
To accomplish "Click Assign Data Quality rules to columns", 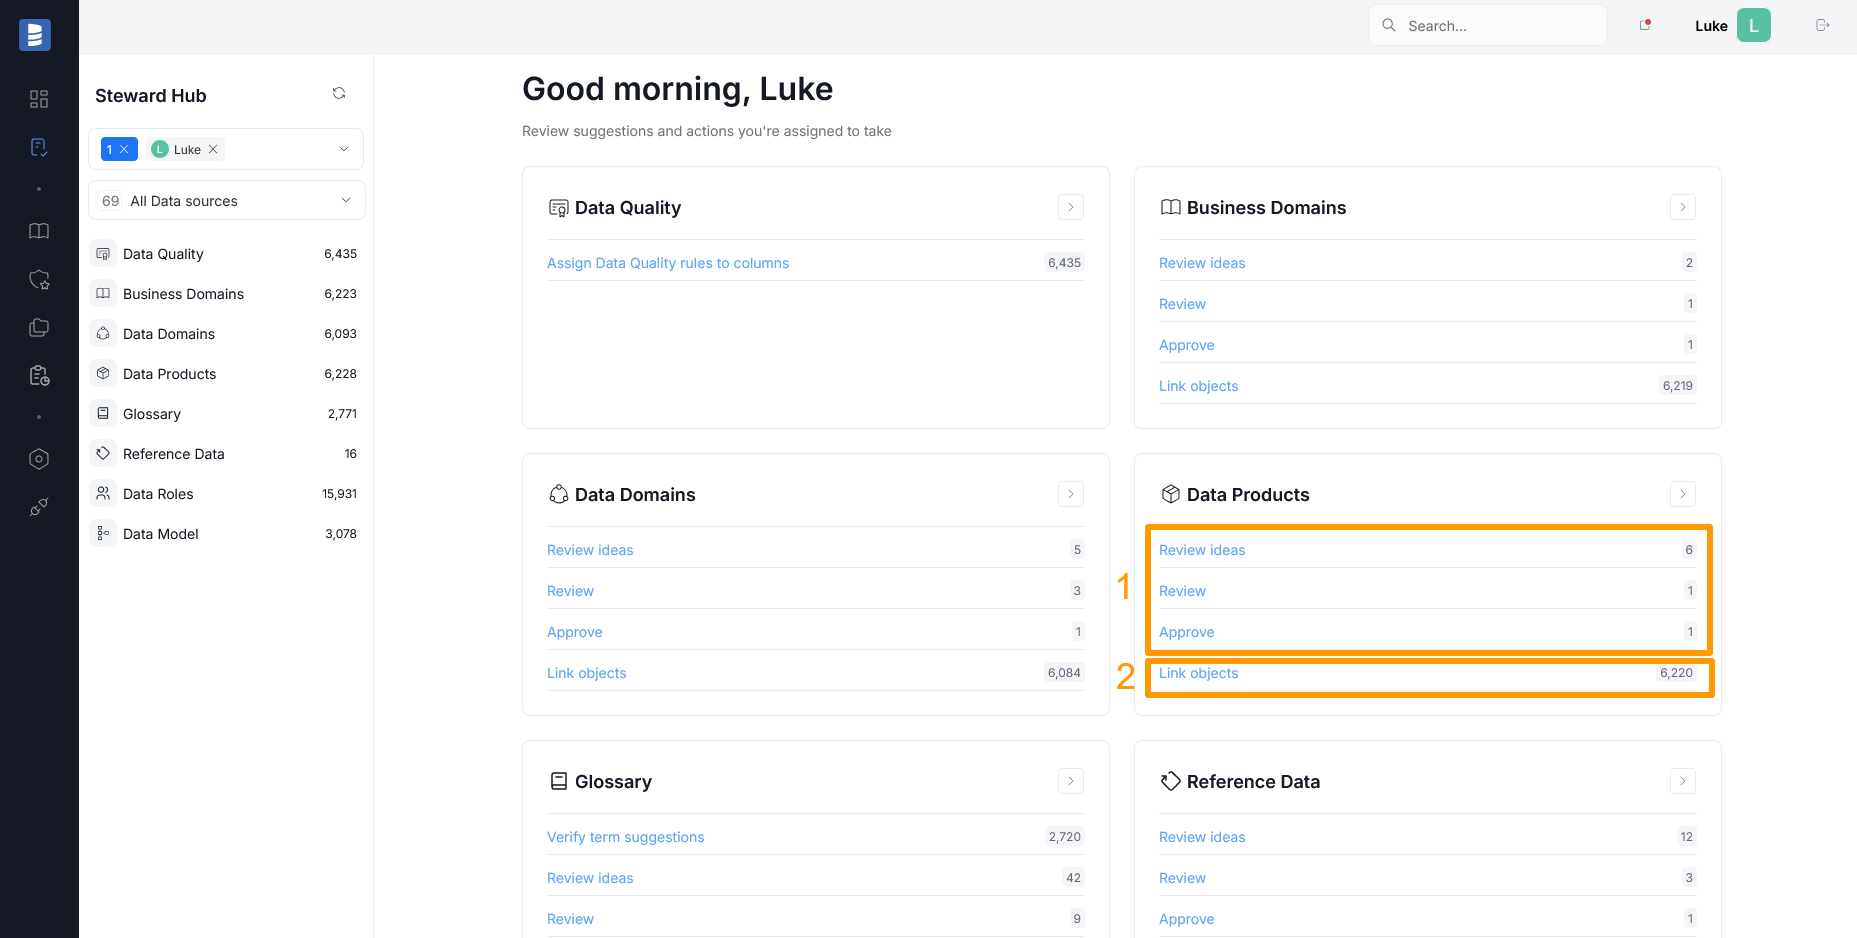I will point(667,263).
